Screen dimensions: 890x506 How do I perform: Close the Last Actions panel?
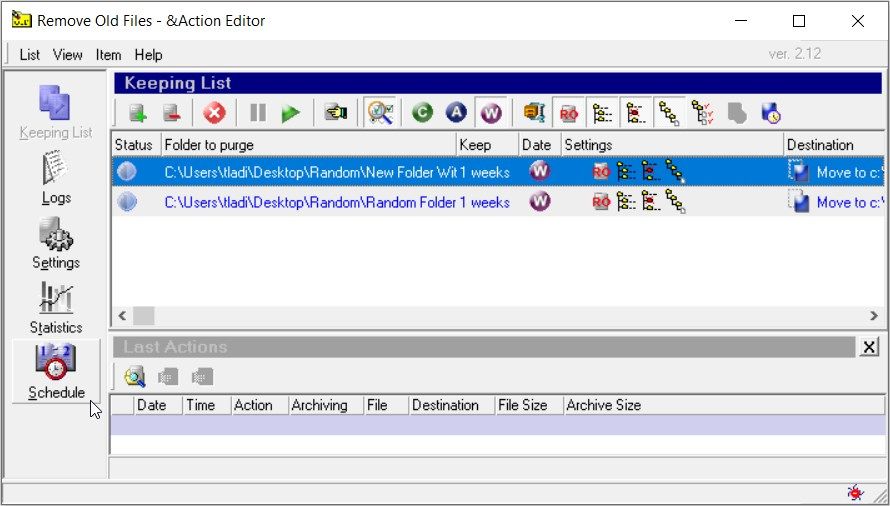pos(869,346)
